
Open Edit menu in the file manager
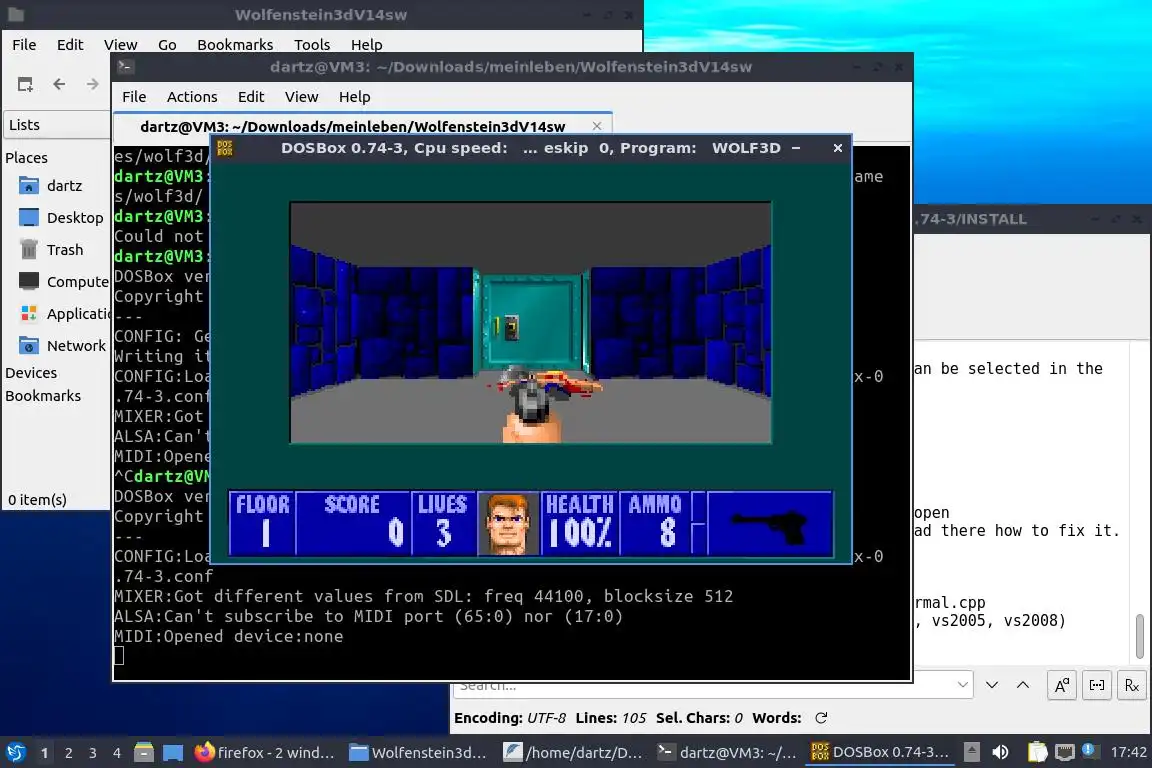click(x=70, y=45)
